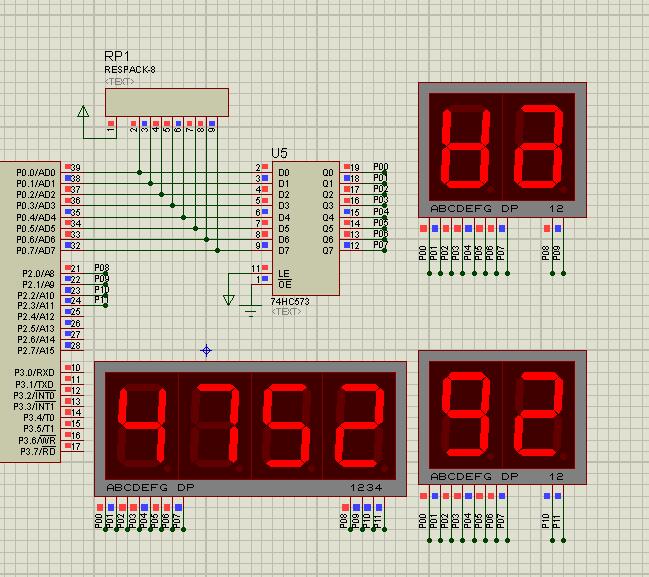Click the D7 input label on U5
This screenshot has height=577, width=649.
(284, 250)
